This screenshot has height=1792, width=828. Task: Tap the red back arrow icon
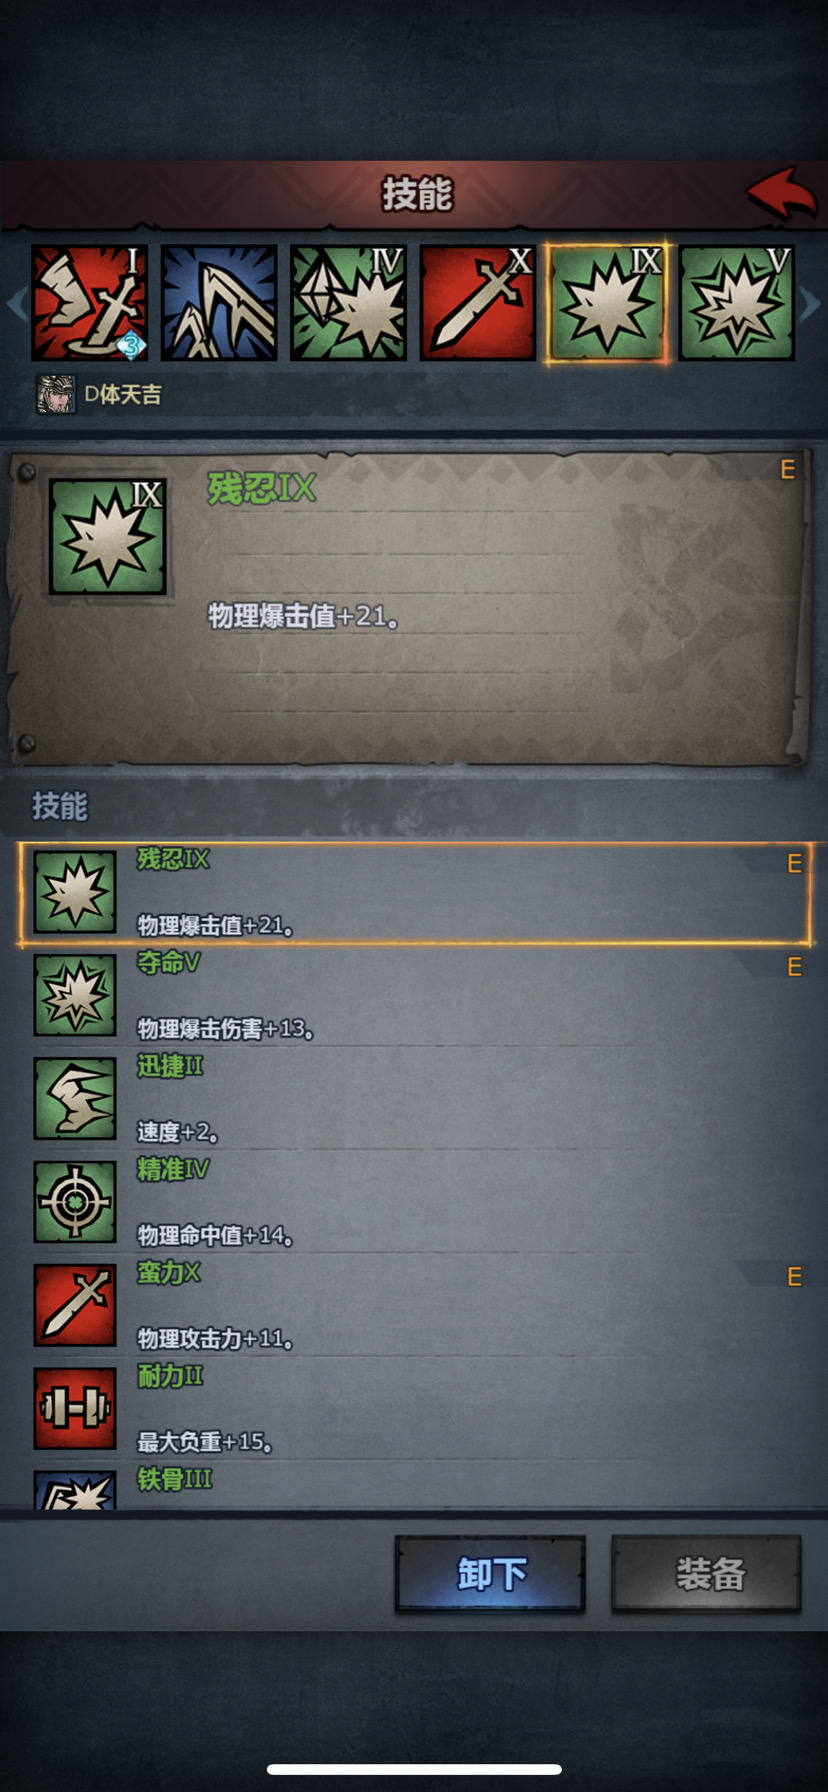tap(782, 193)
